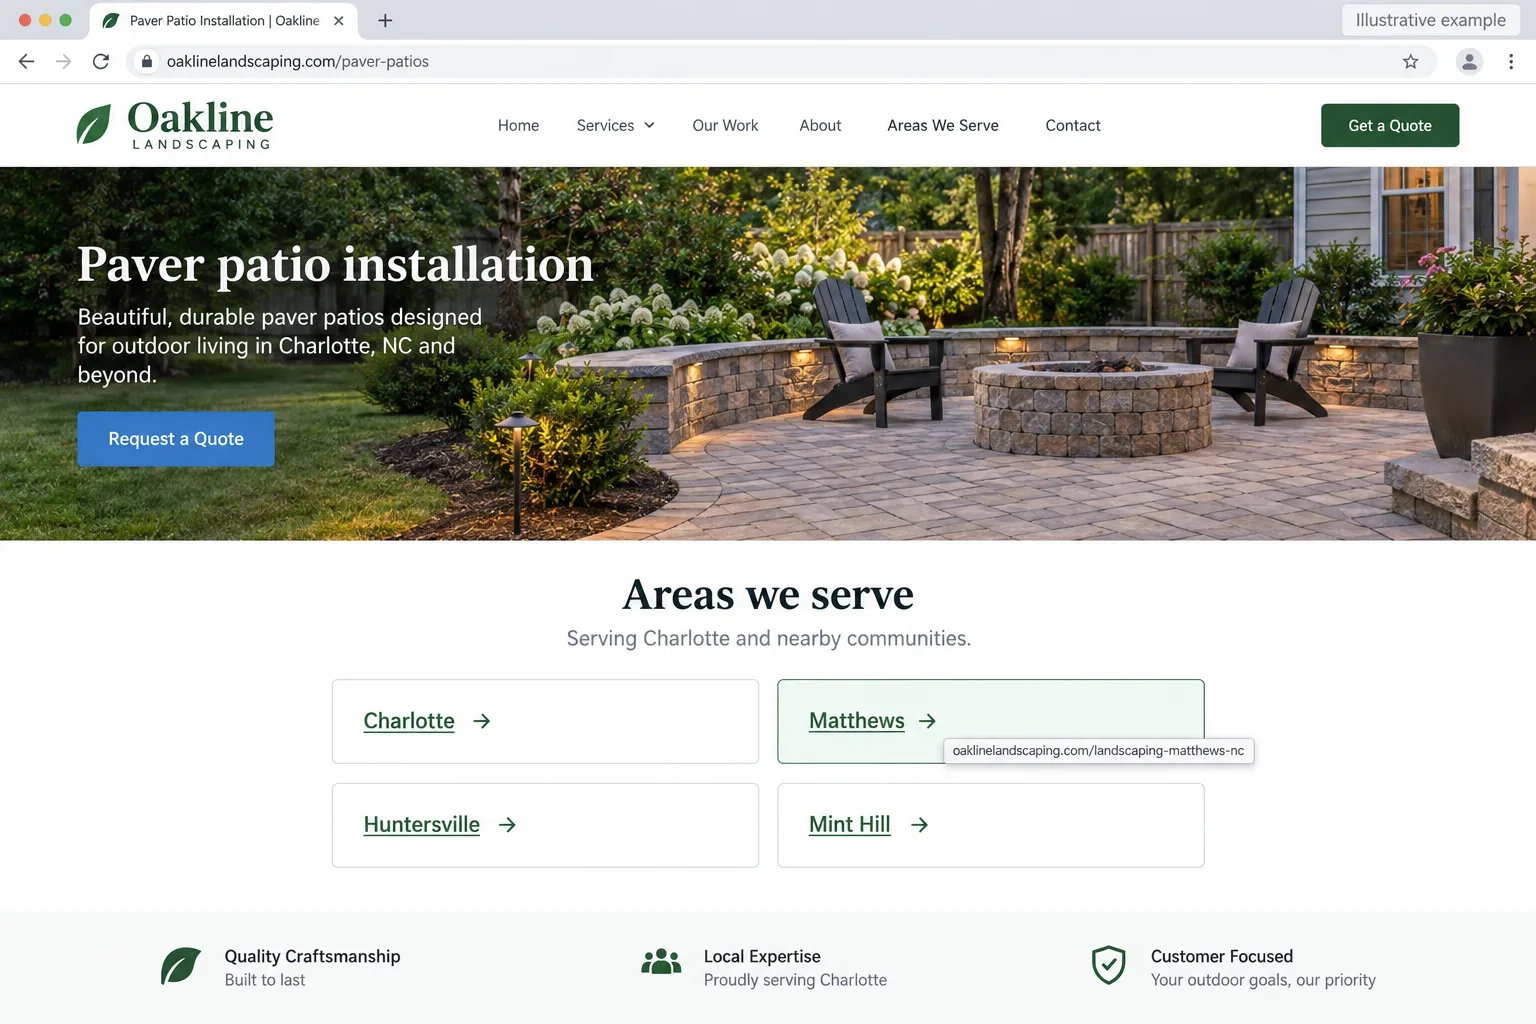Image resolution: width=1536 pixels, height=1024 pixels.
Task: Open the Contact nav item
Action: 1073,125
